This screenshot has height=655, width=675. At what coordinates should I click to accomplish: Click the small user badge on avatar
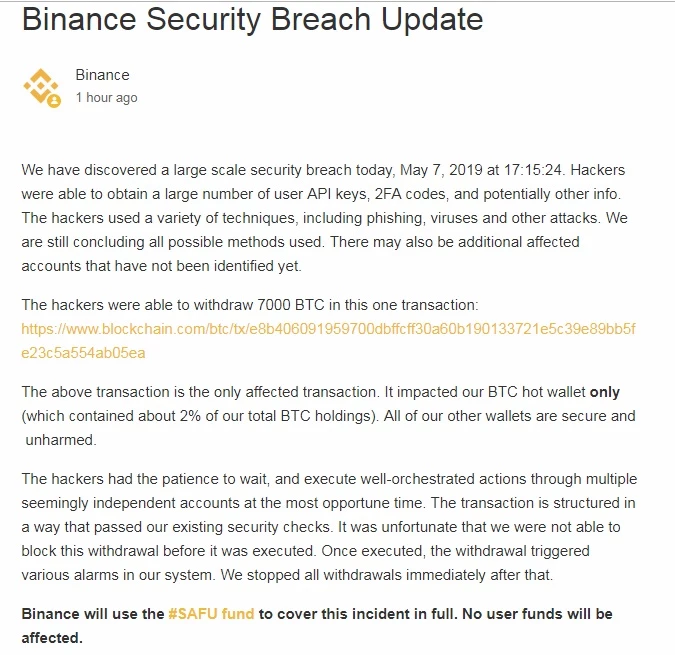click(x=54, y=101)
